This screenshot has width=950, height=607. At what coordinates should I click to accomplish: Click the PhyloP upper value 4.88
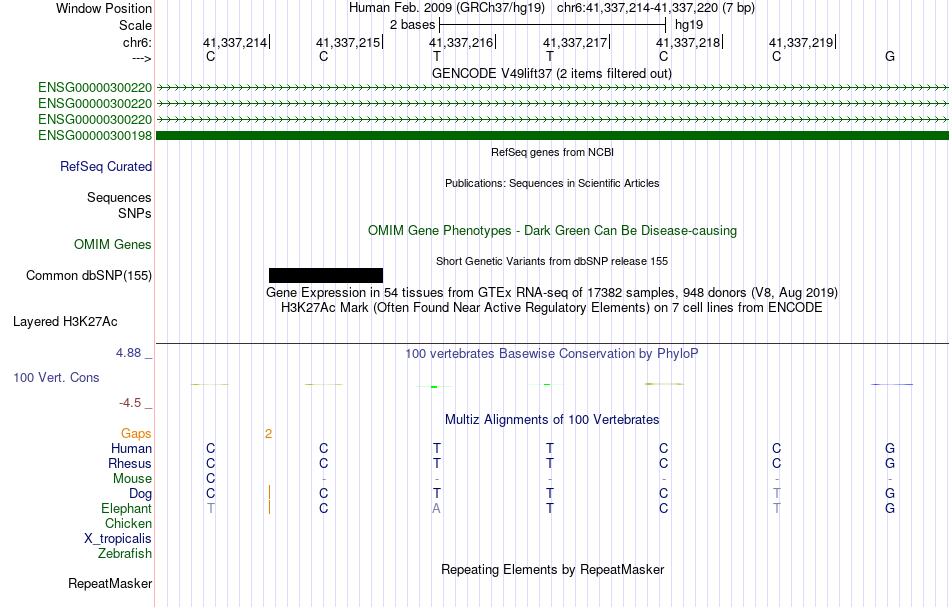[128, 353]
